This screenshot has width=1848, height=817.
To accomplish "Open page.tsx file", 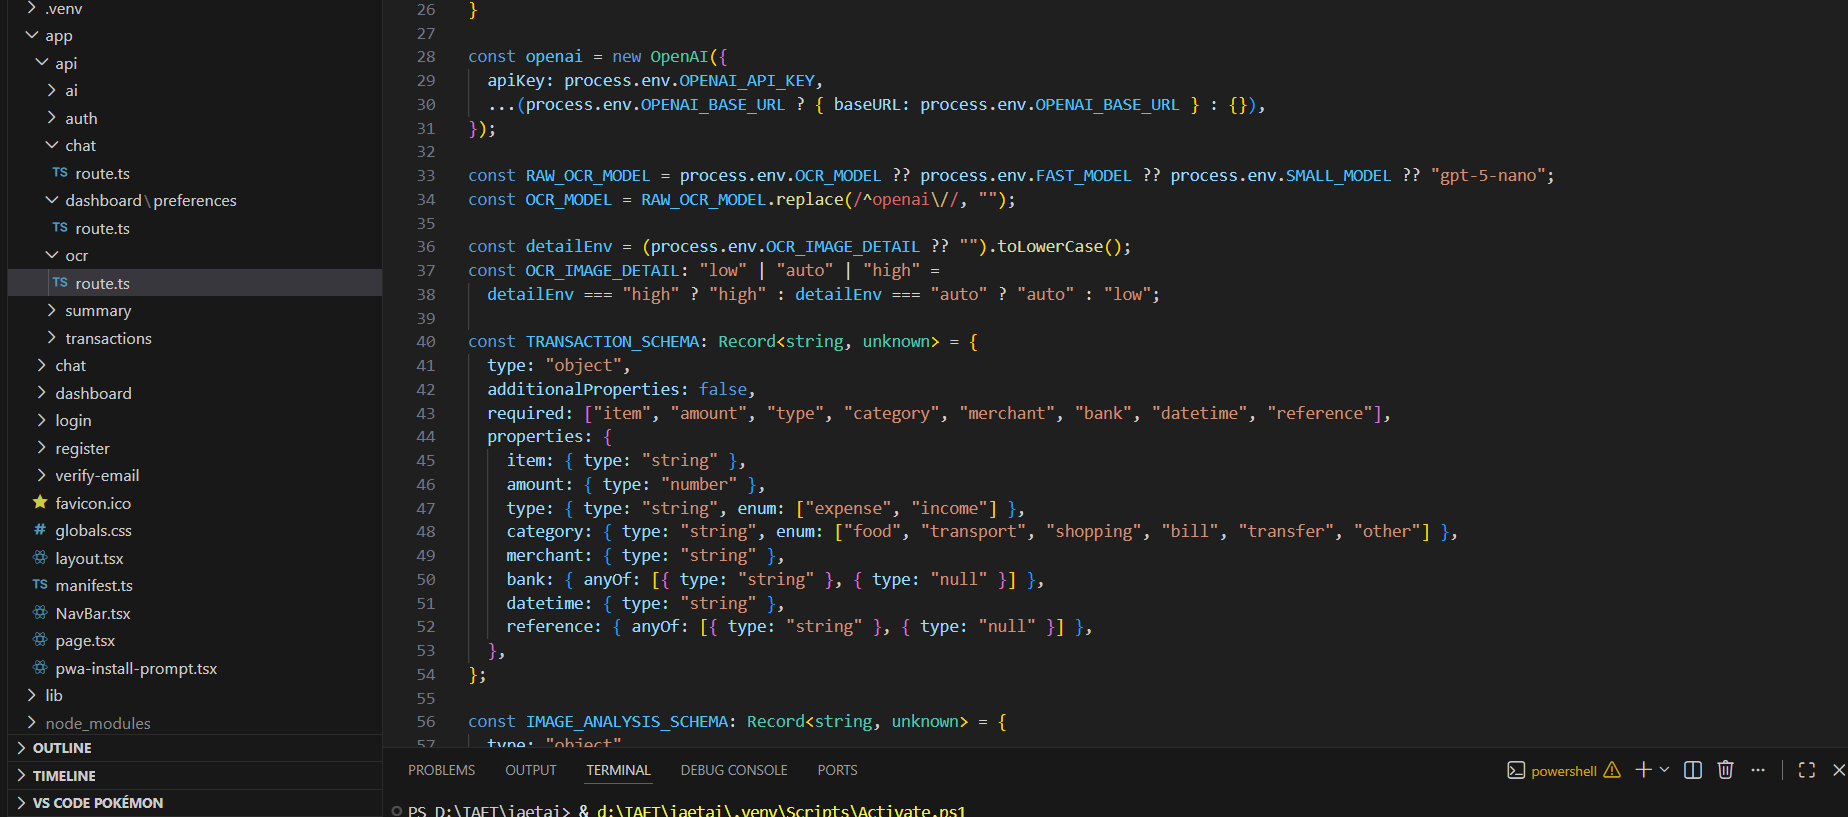I will (195, 641).
